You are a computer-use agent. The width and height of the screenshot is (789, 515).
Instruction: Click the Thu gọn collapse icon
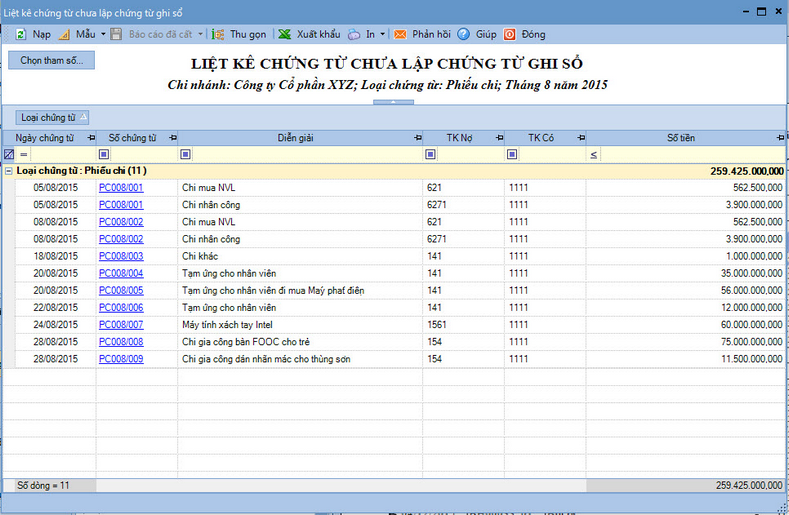coord(218,34)
